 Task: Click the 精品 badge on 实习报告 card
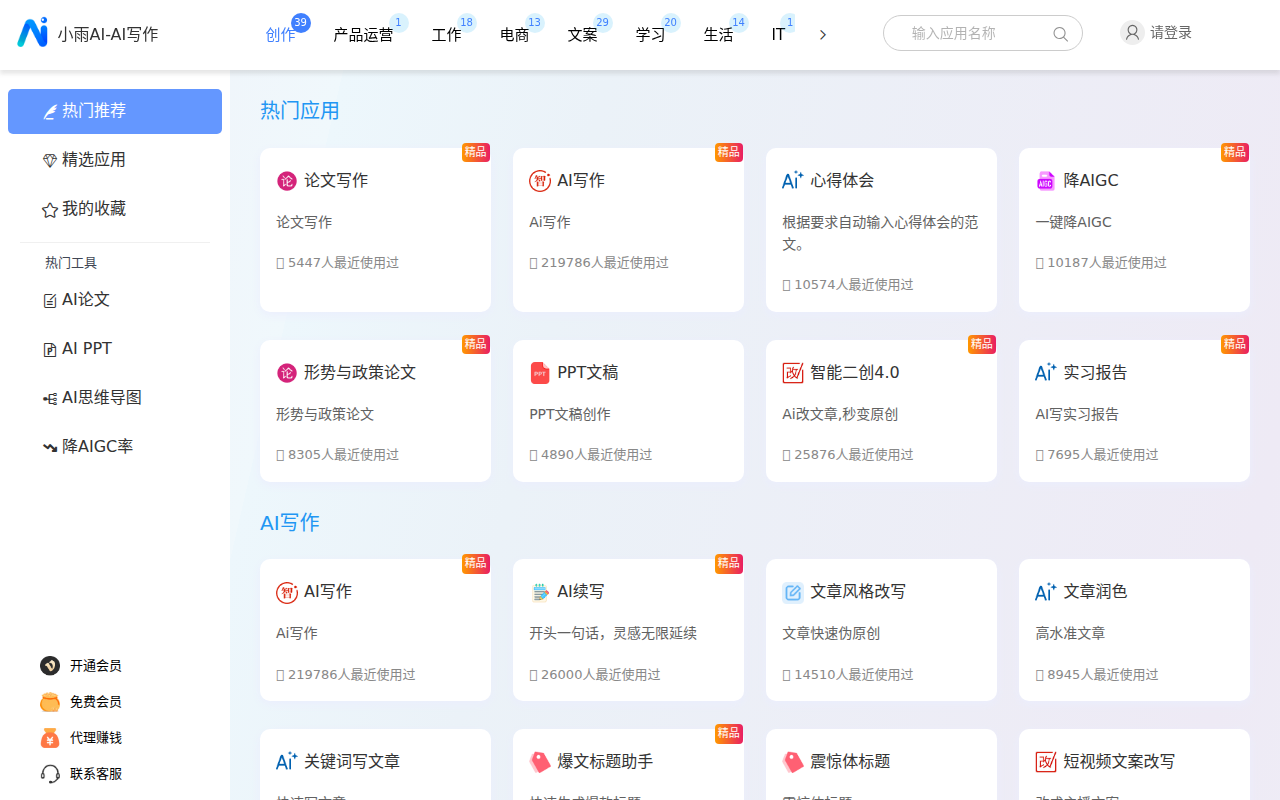[x=1235, y=344]
